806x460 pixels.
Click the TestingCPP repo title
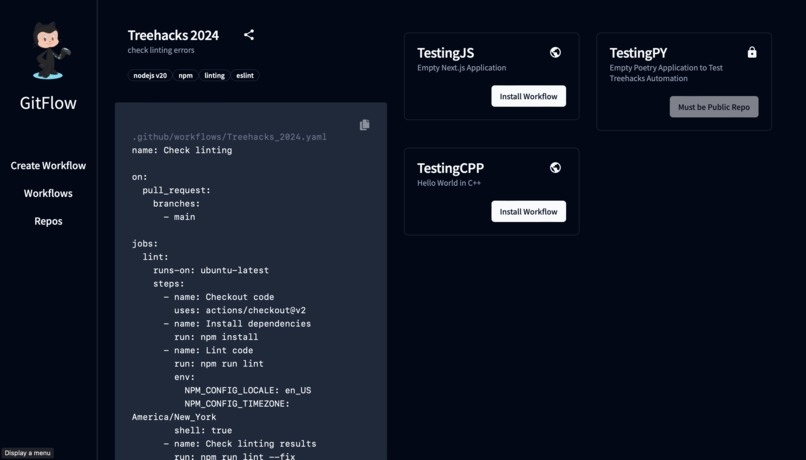coord(450,168)
